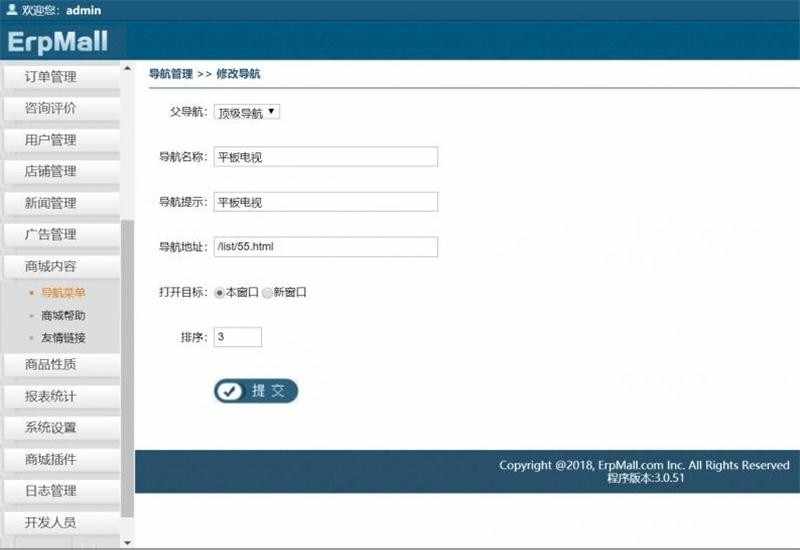Click the checkmark icon on the submit button
Screen dimensions: 800x550
(230, 391)
